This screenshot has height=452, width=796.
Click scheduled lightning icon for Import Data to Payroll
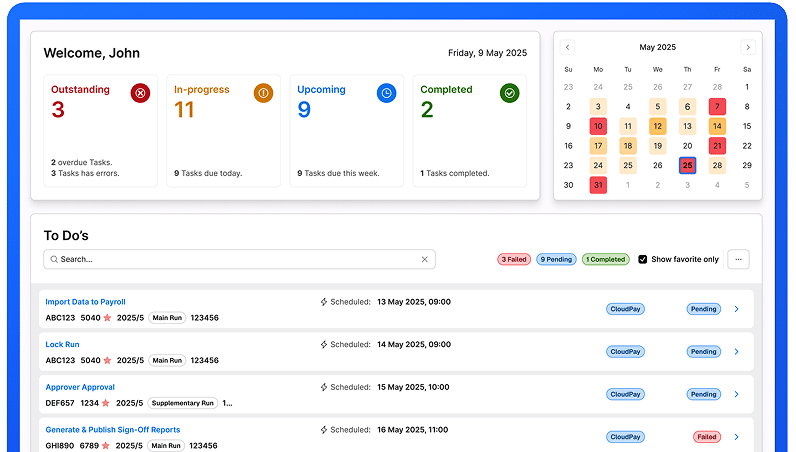(x=324, y=302)
